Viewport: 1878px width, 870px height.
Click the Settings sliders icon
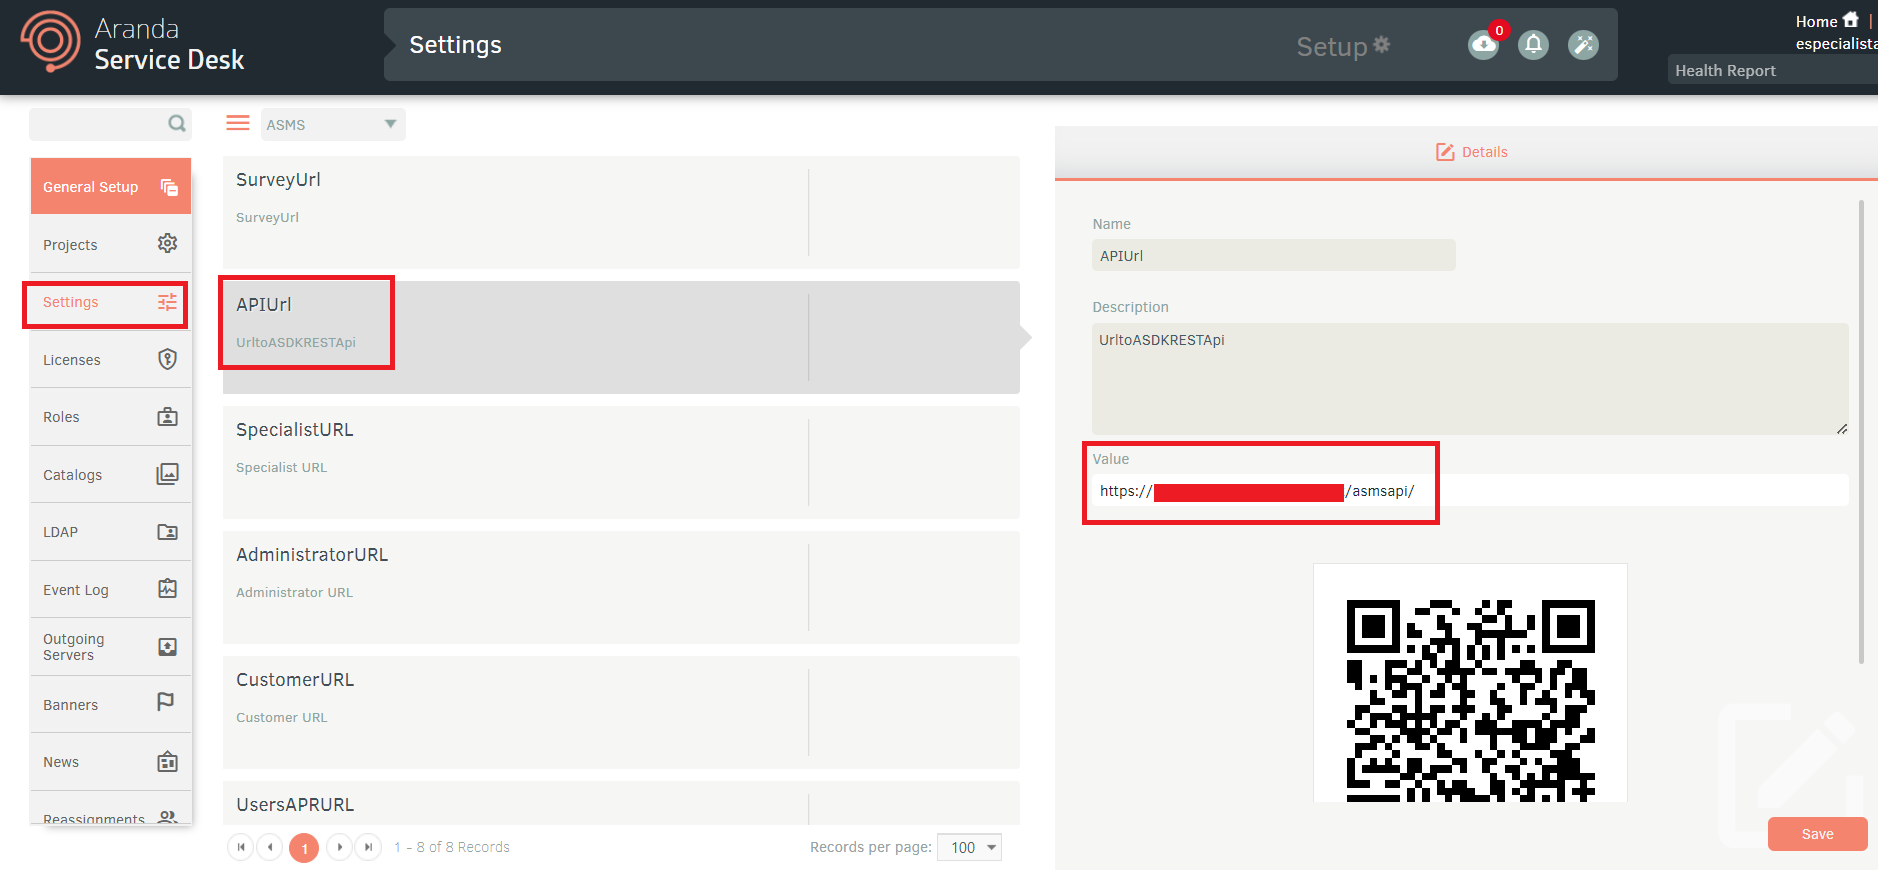tap(168, 302)
